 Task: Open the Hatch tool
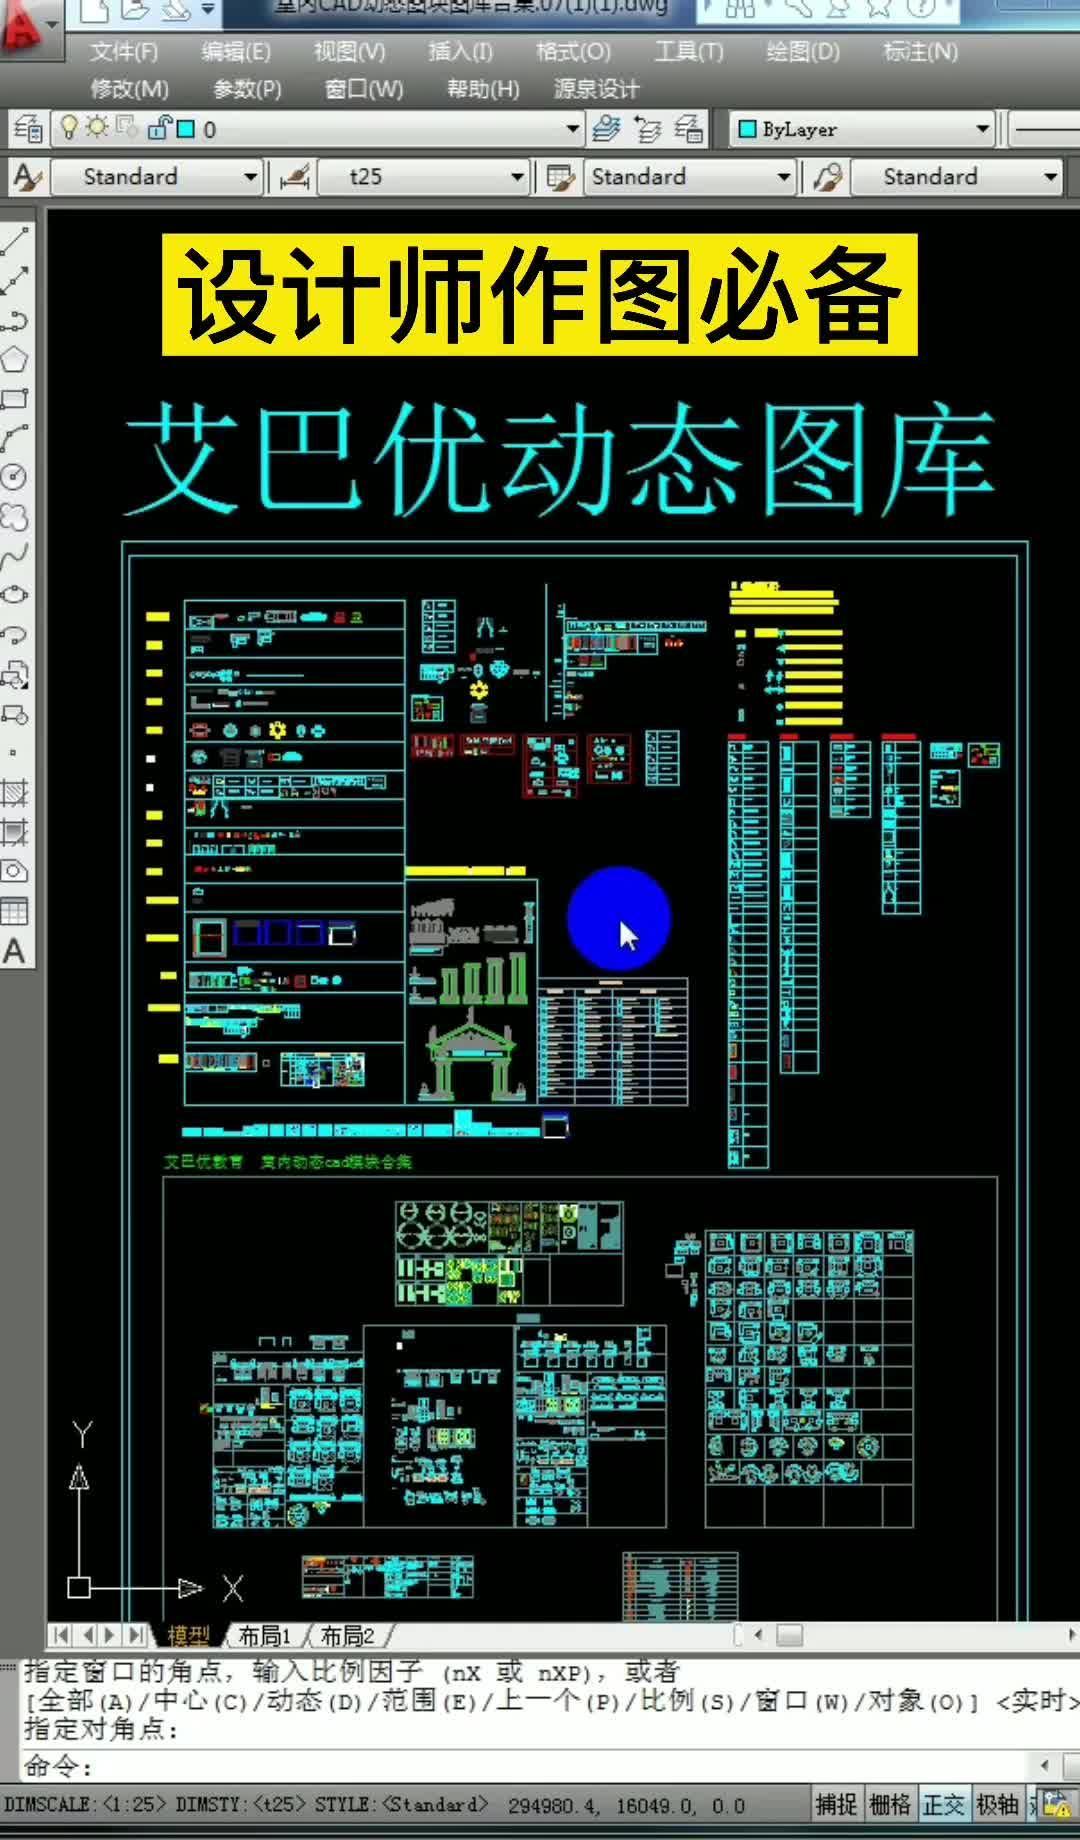tap(15, 793)
